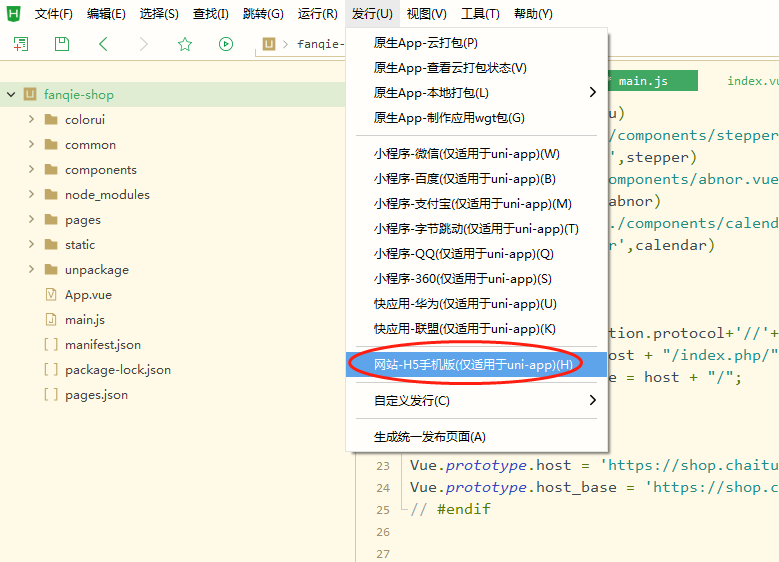Choose 小程序-字节跳动 publish option
Viewport: 779px width, 562px height.
[476, 229]
